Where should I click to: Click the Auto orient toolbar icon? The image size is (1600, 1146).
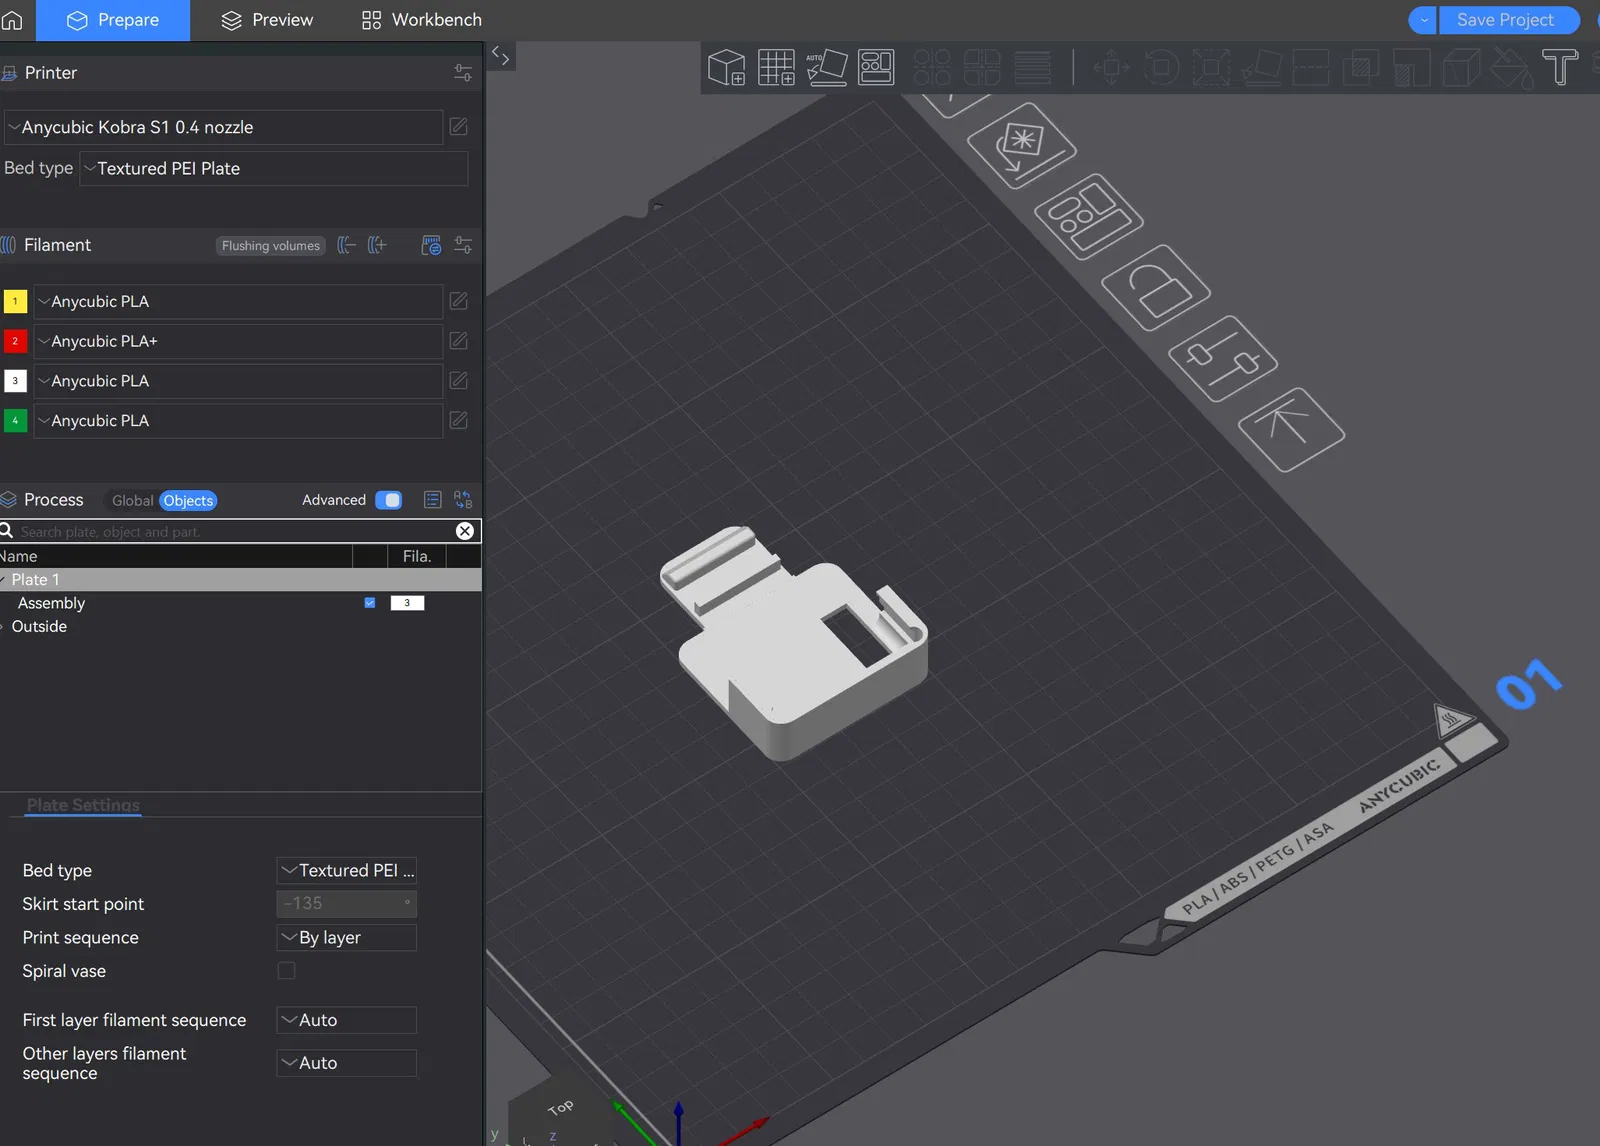tap(826, 67)
